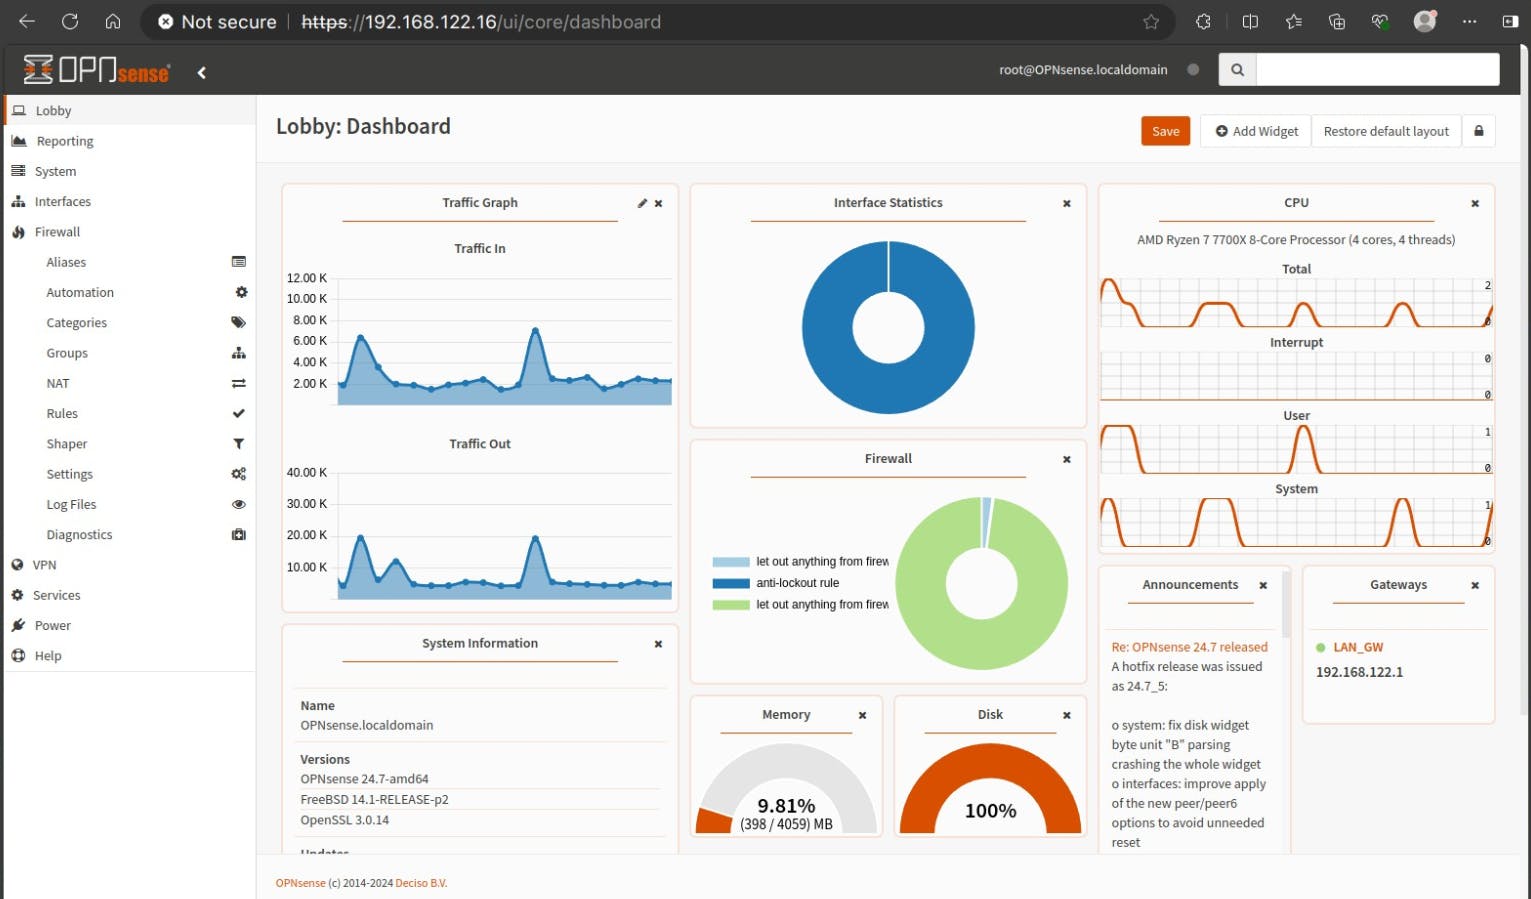The height and width of the screenshot is (899, 1531).
Task: Click the gray system status indicator dot
Action: (1193, 70)
